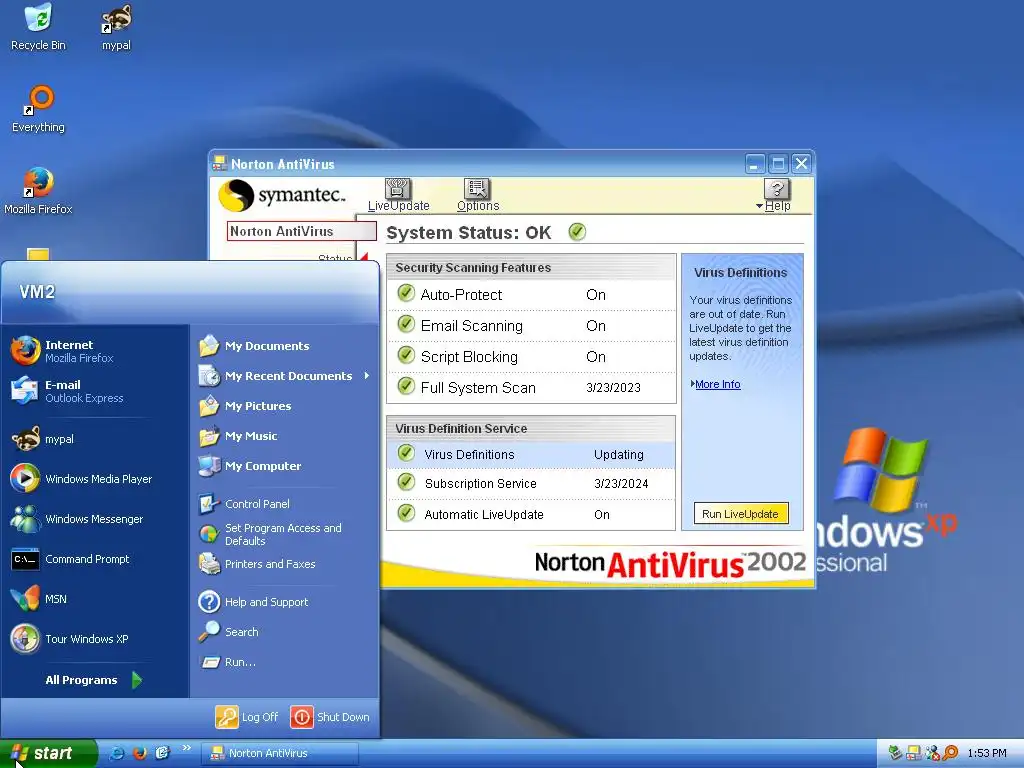This screenshot has width=1024, height=768.
Task: Open Search from Start menu
Action: pos(285,632)
